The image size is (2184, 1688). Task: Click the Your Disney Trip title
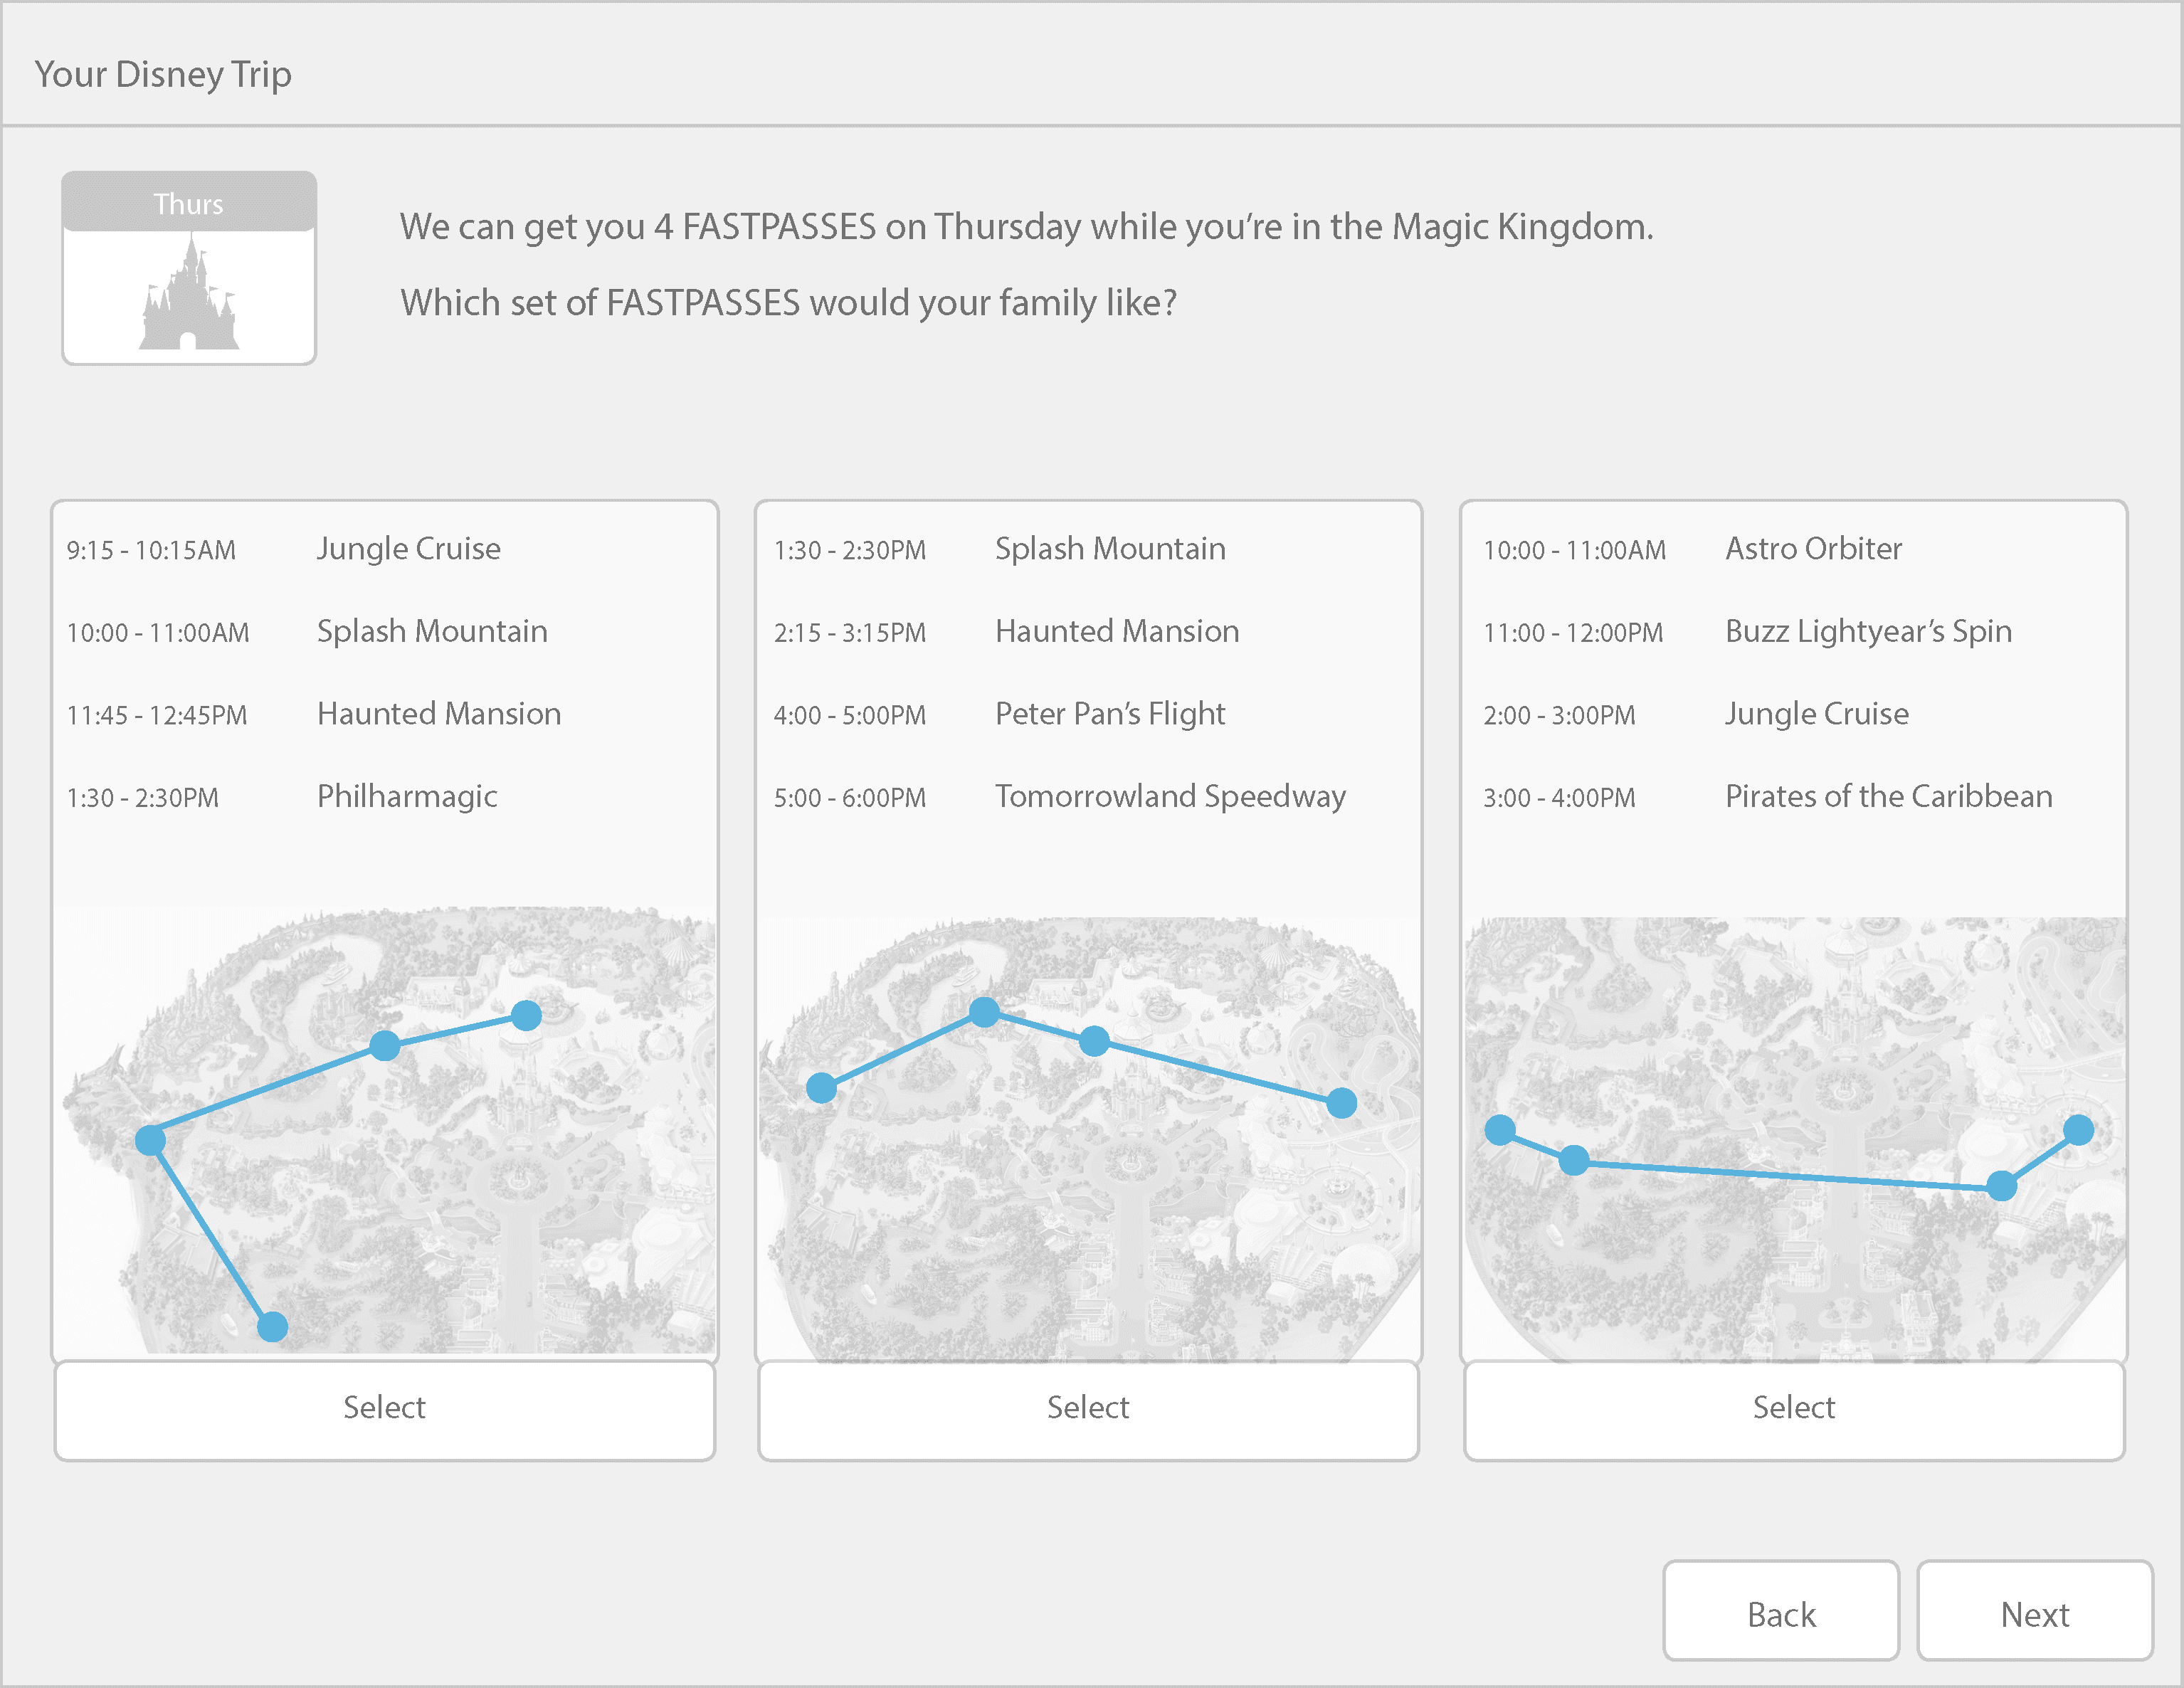[x=163, y=75]
